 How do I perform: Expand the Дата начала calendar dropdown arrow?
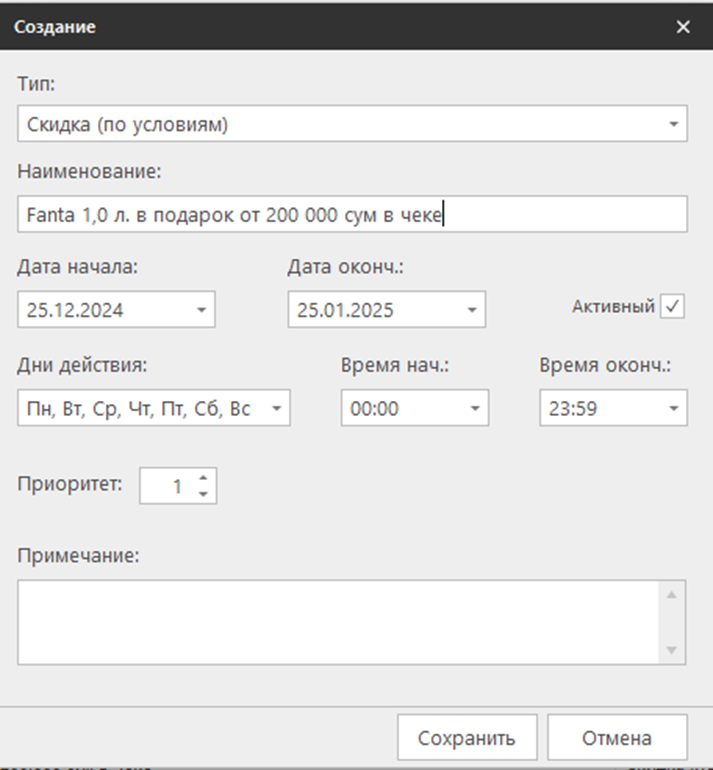202,310
